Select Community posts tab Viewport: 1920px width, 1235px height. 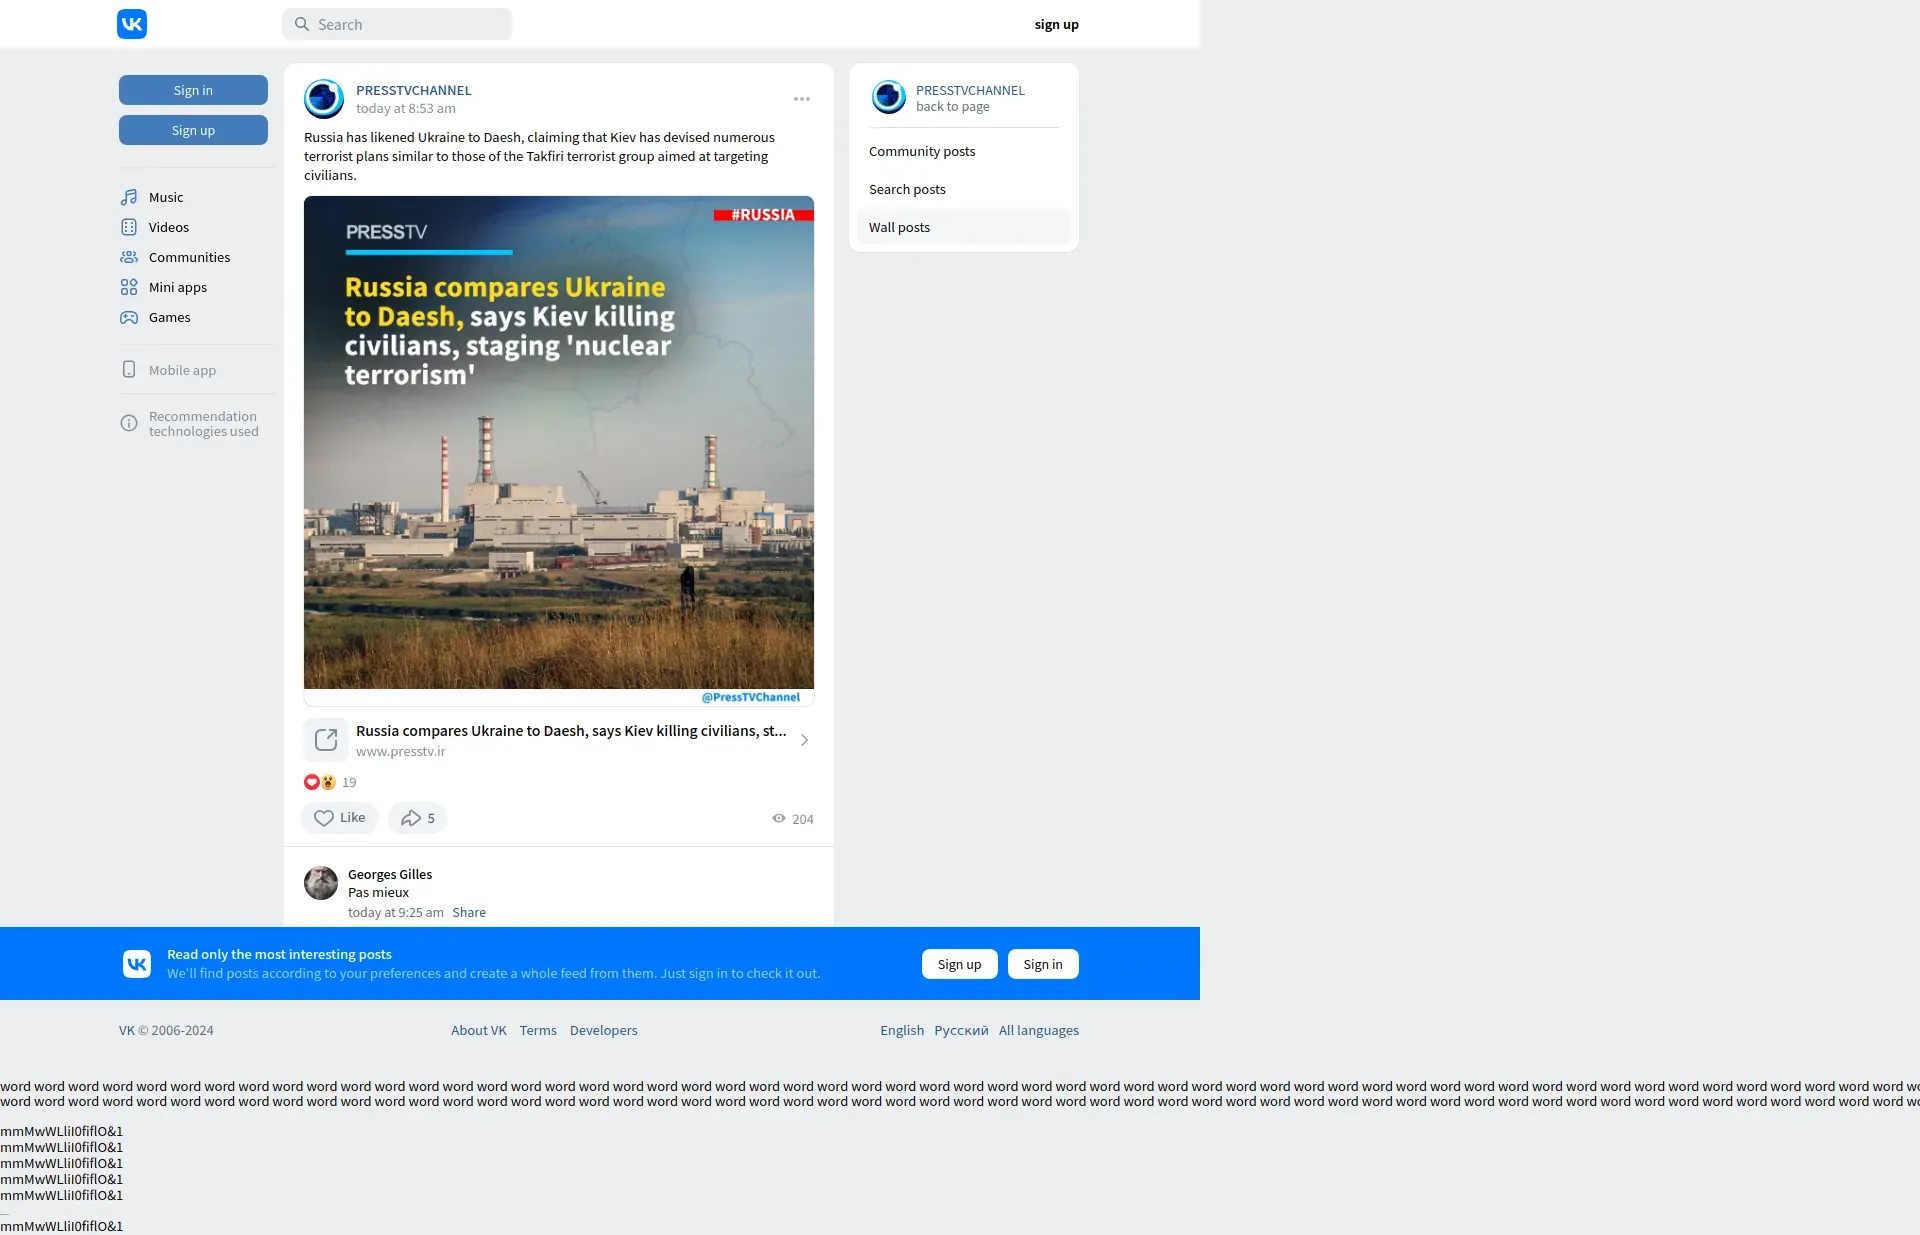(964, 151)
